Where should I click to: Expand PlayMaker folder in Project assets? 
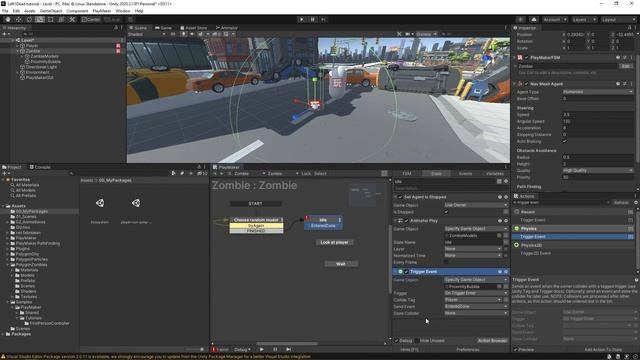click(x=8, y=238)
